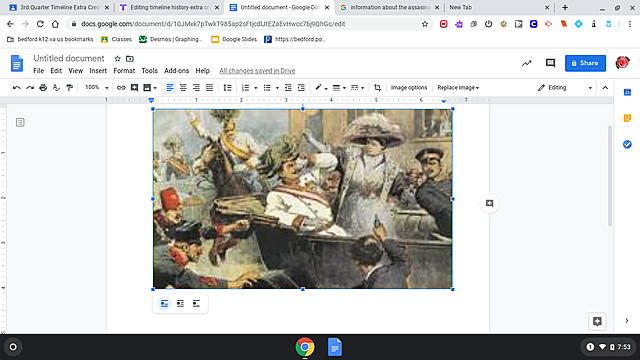Run spelling and grammar check
Image resolution: width=640 pixels, height=360 pixels.
pos(56,88)
